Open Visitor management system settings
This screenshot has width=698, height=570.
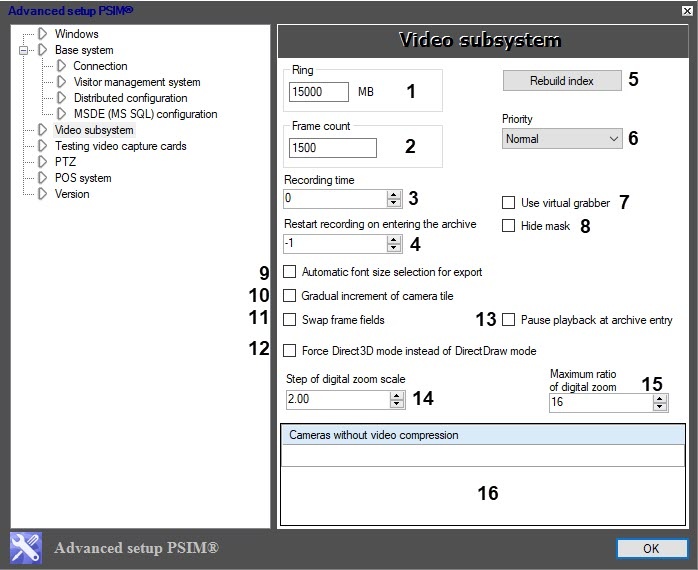137,82
